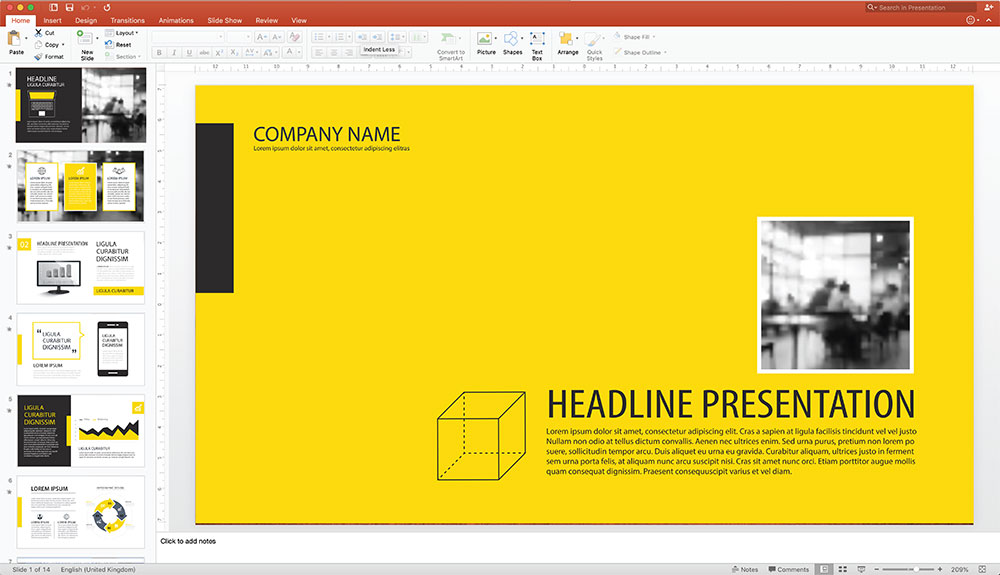The image size is (1000, 575).
Task: Click the redo arrow in title bar
Action: pyautogui.click(x=107, y=7)
